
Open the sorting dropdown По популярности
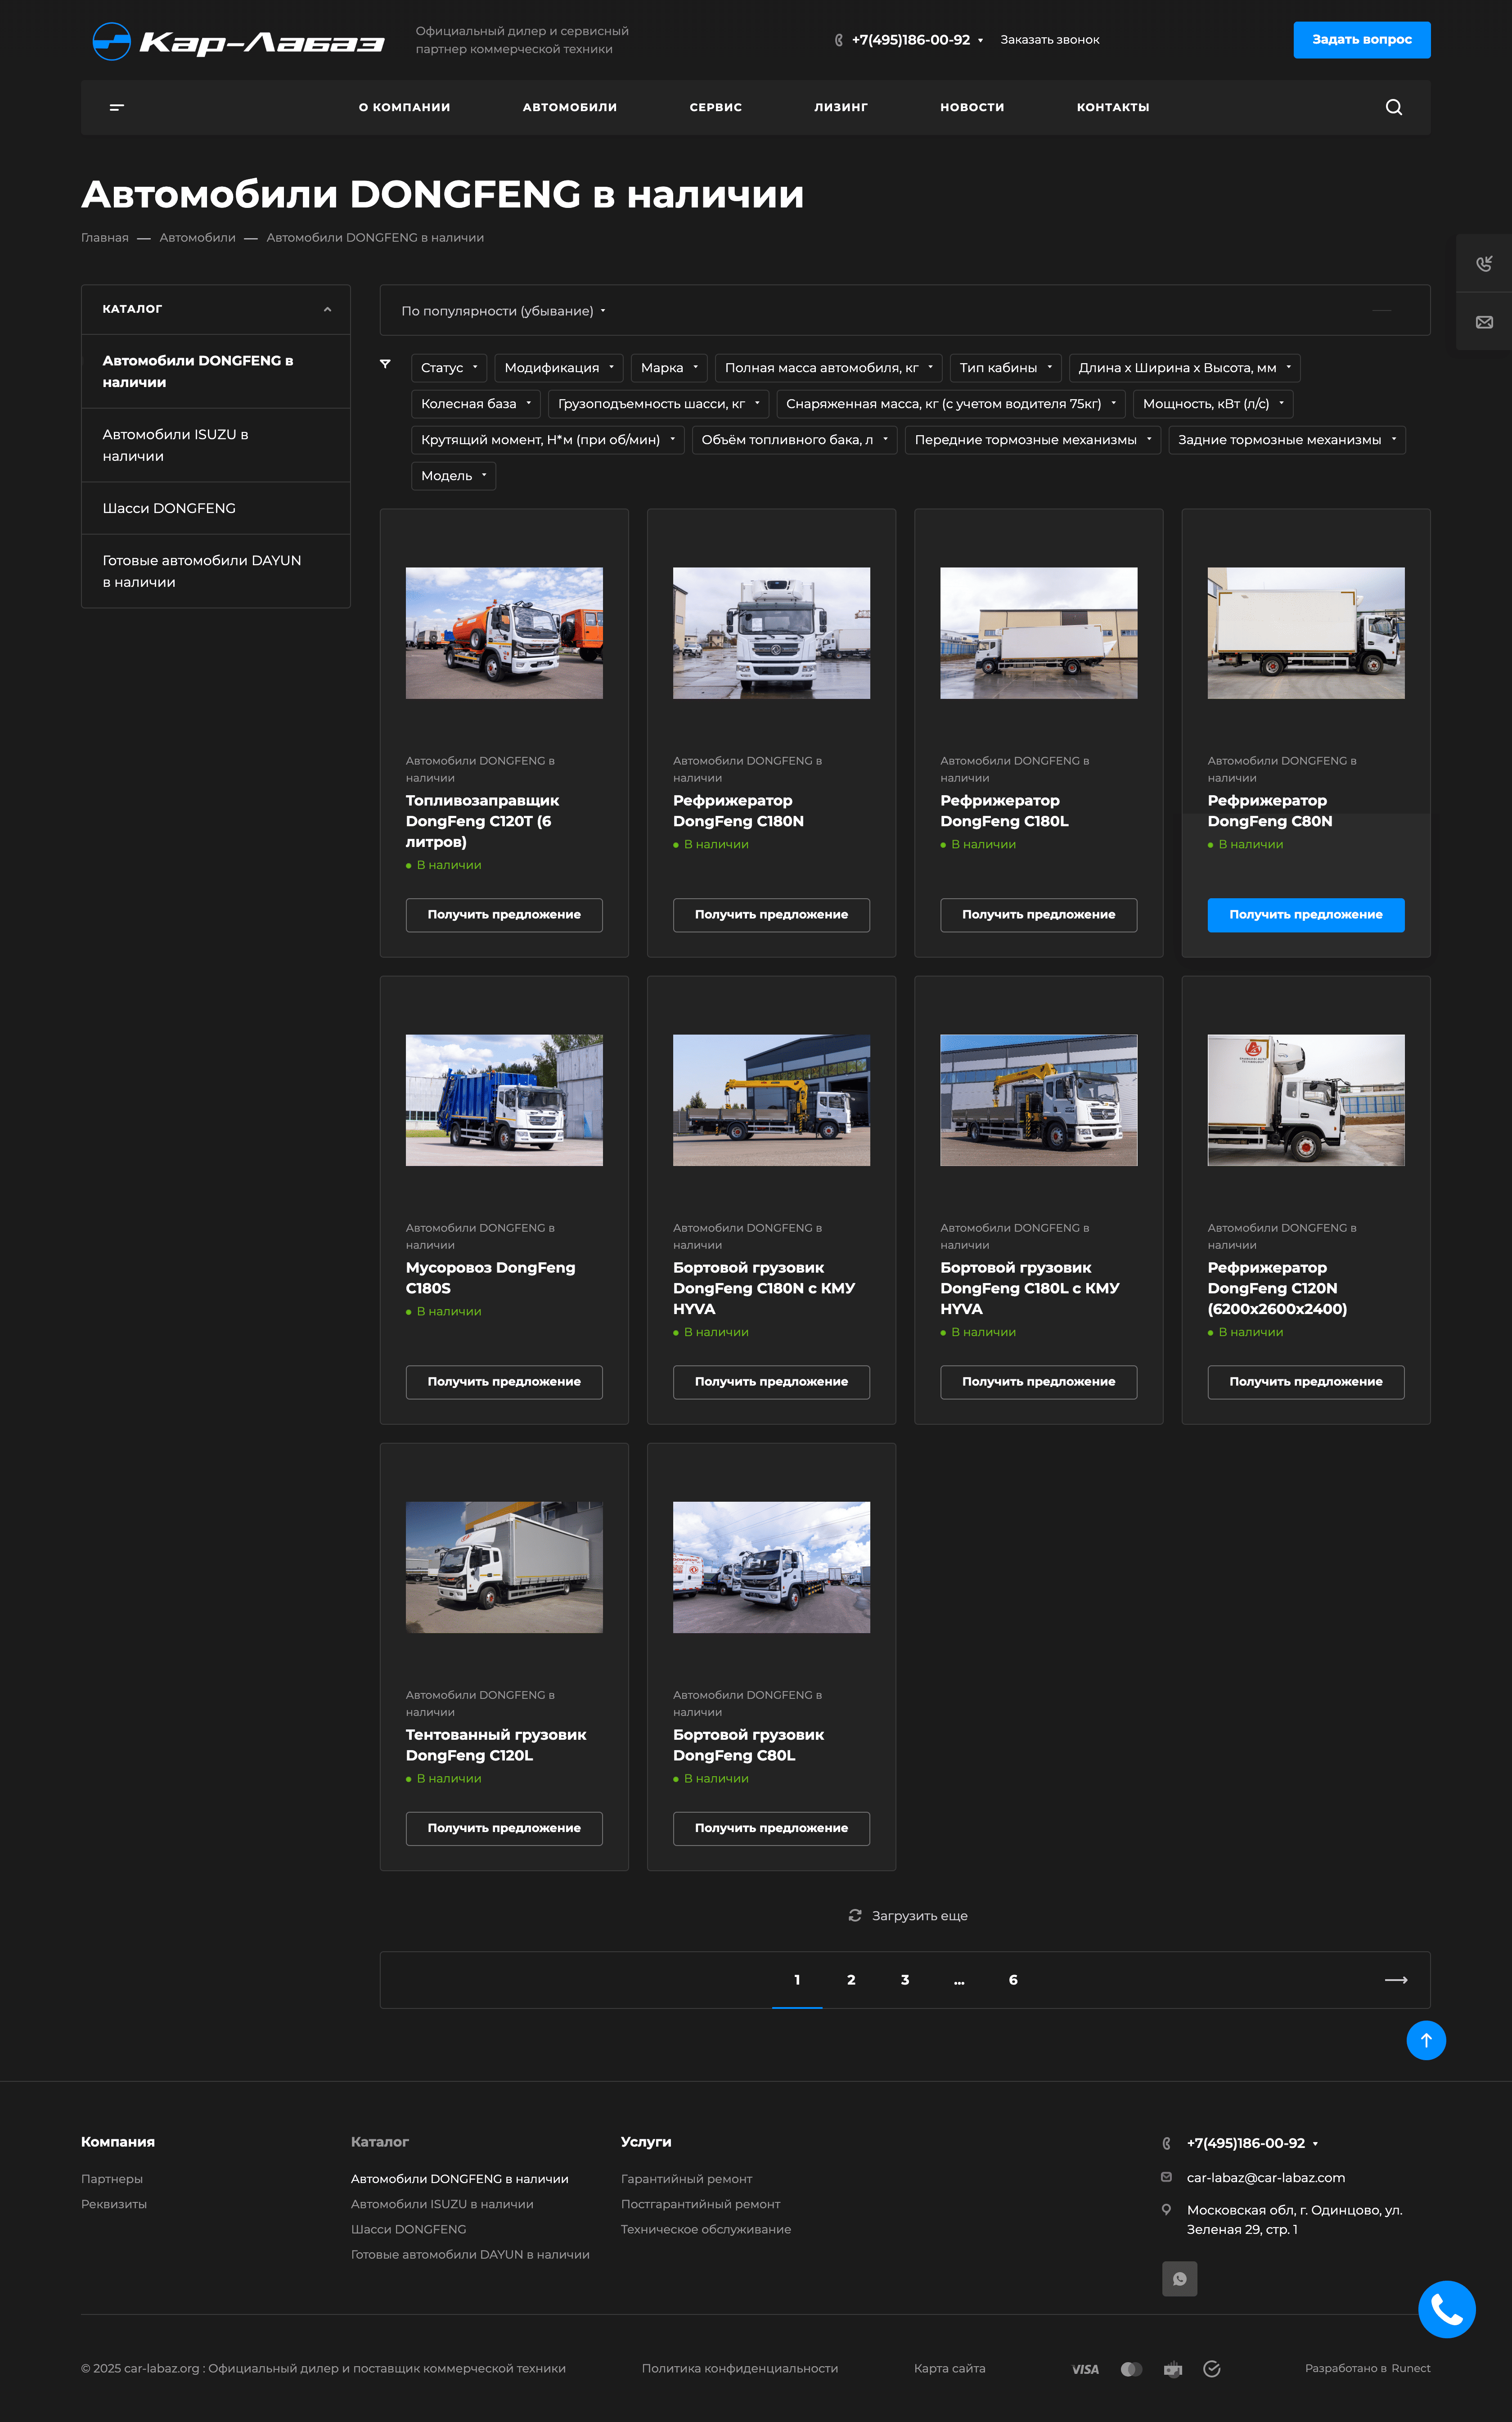503,311
